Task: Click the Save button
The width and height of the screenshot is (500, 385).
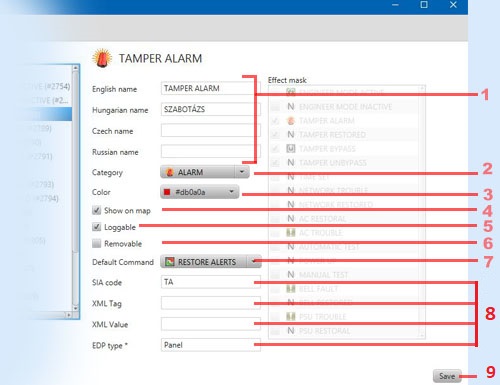Action: (x=447, y=376)
